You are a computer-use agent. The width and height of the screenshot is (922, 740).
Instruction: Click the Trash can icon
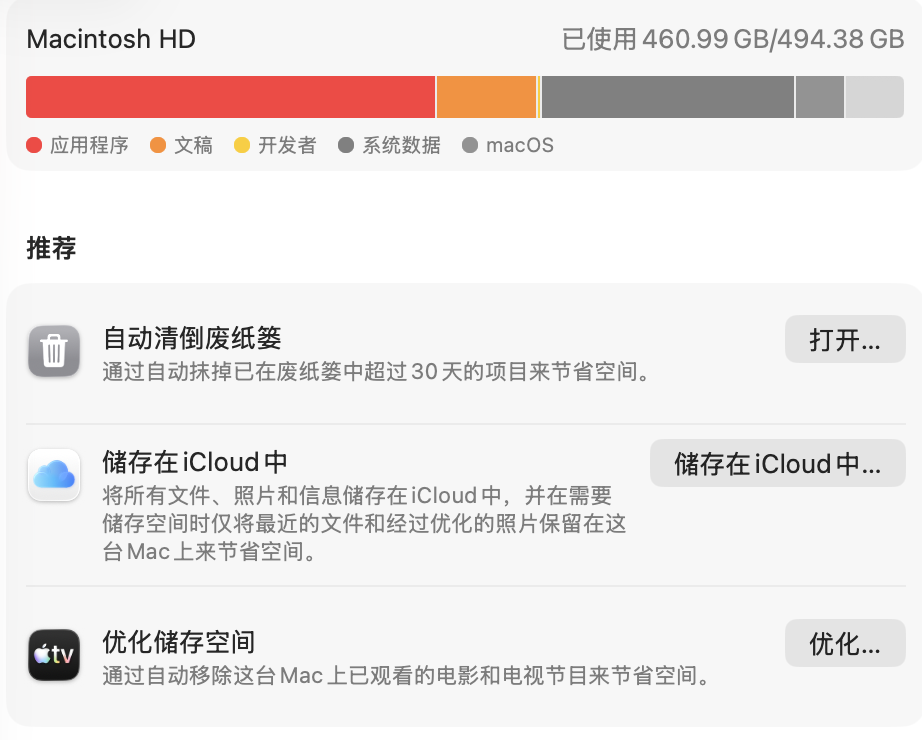pos(54,351)
